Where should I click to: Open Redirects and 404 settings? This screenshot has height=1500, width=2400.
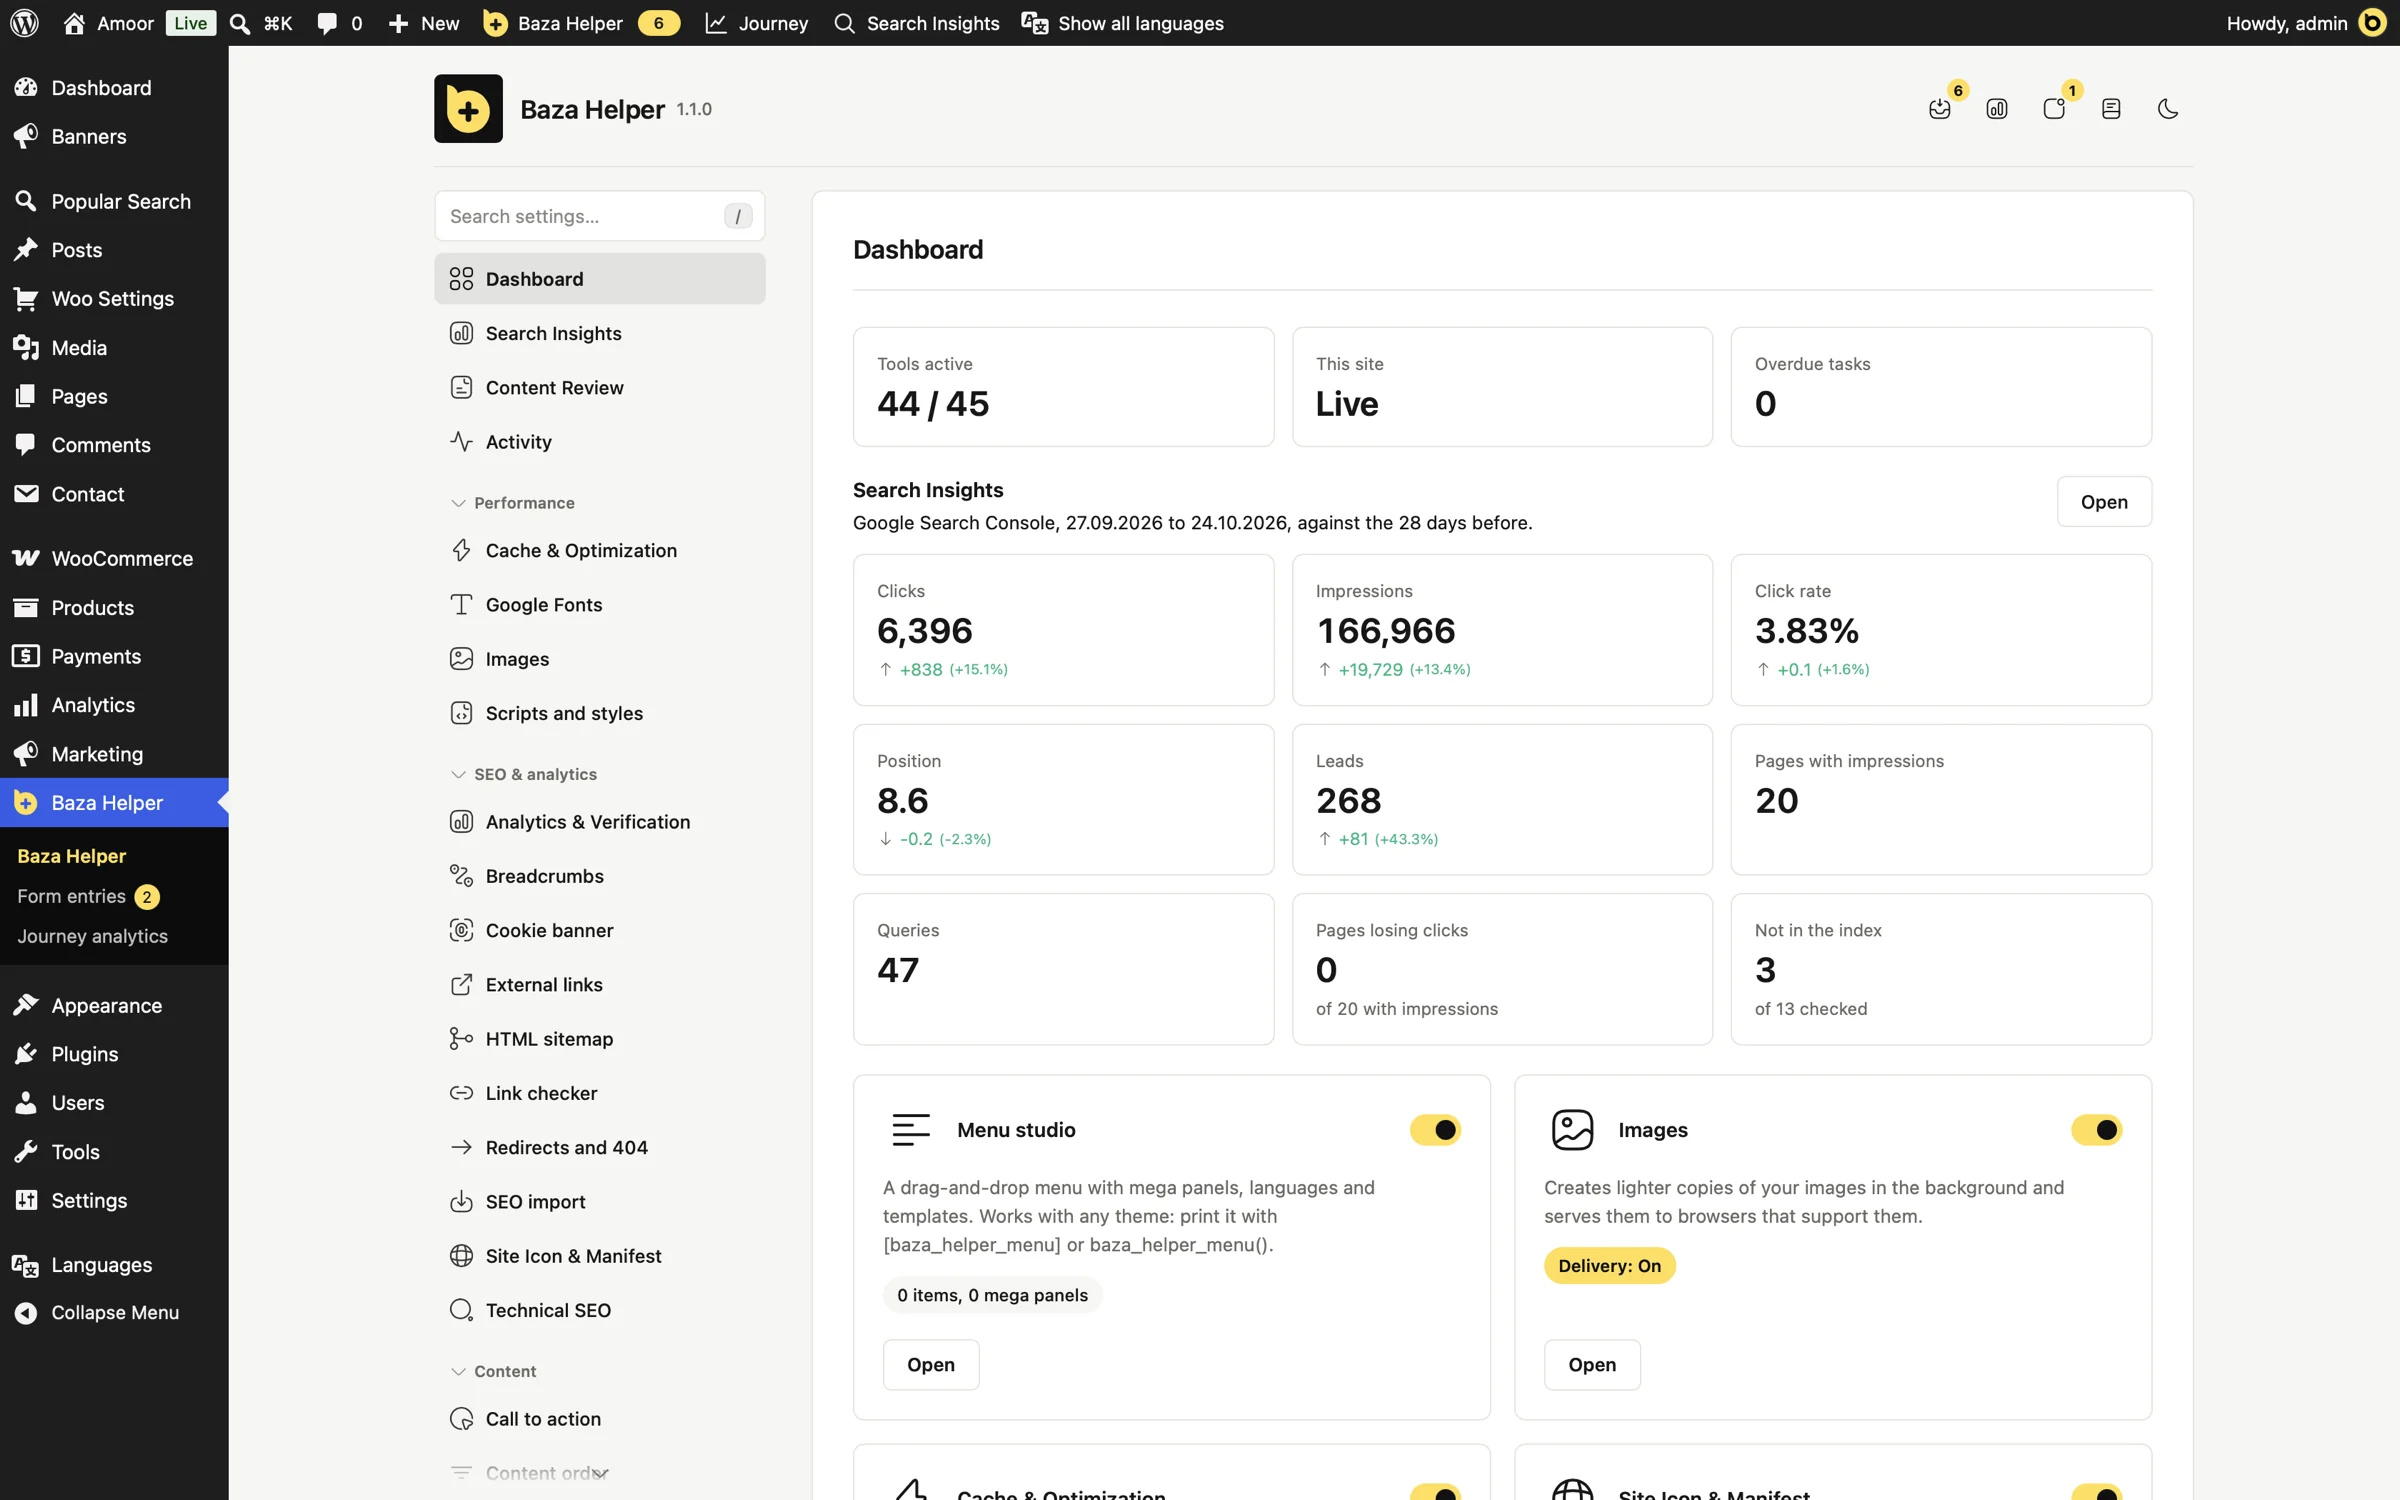[600, 1147]
